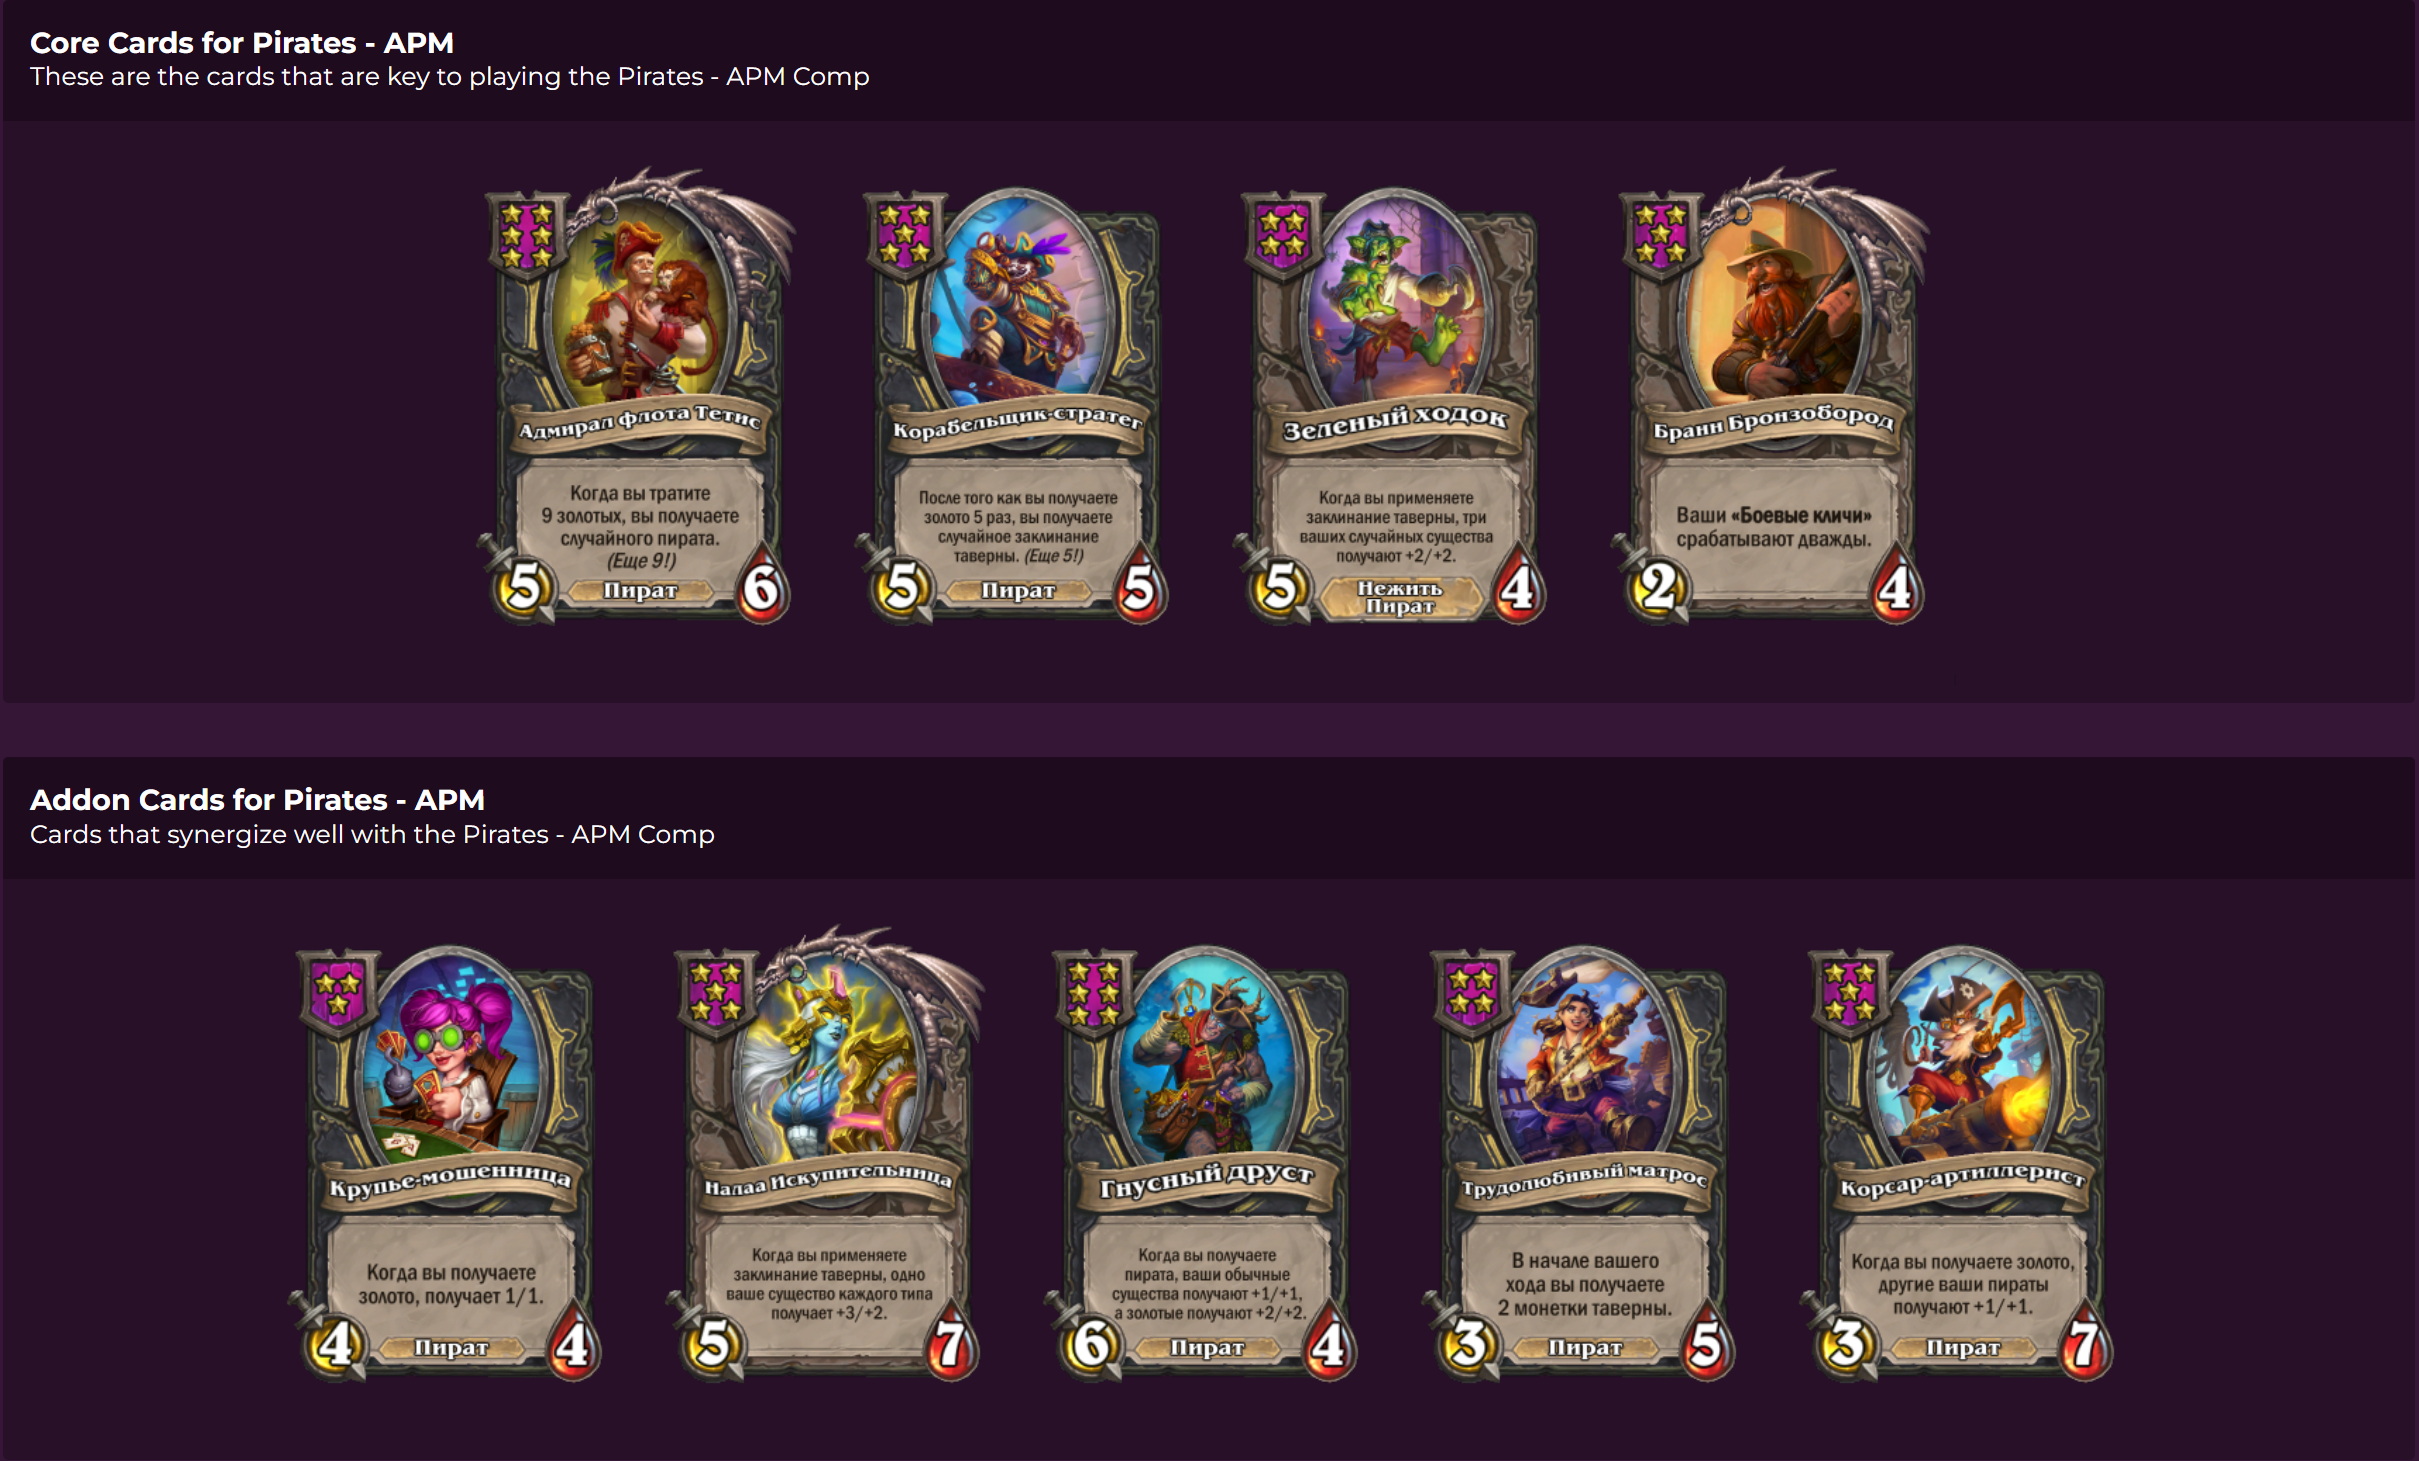The height and width of the screenshot is (1461, 2419).
Task: Click the Core Cards for Pirates heading
Action: [x=242, y=43]
